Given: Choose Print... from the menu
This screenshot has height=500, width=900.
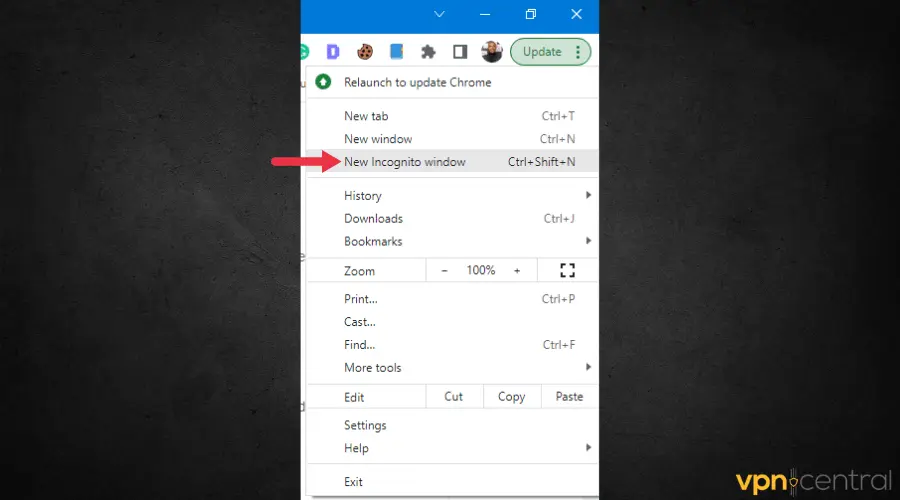Looking at the screenshot, I should pos(452,299).
